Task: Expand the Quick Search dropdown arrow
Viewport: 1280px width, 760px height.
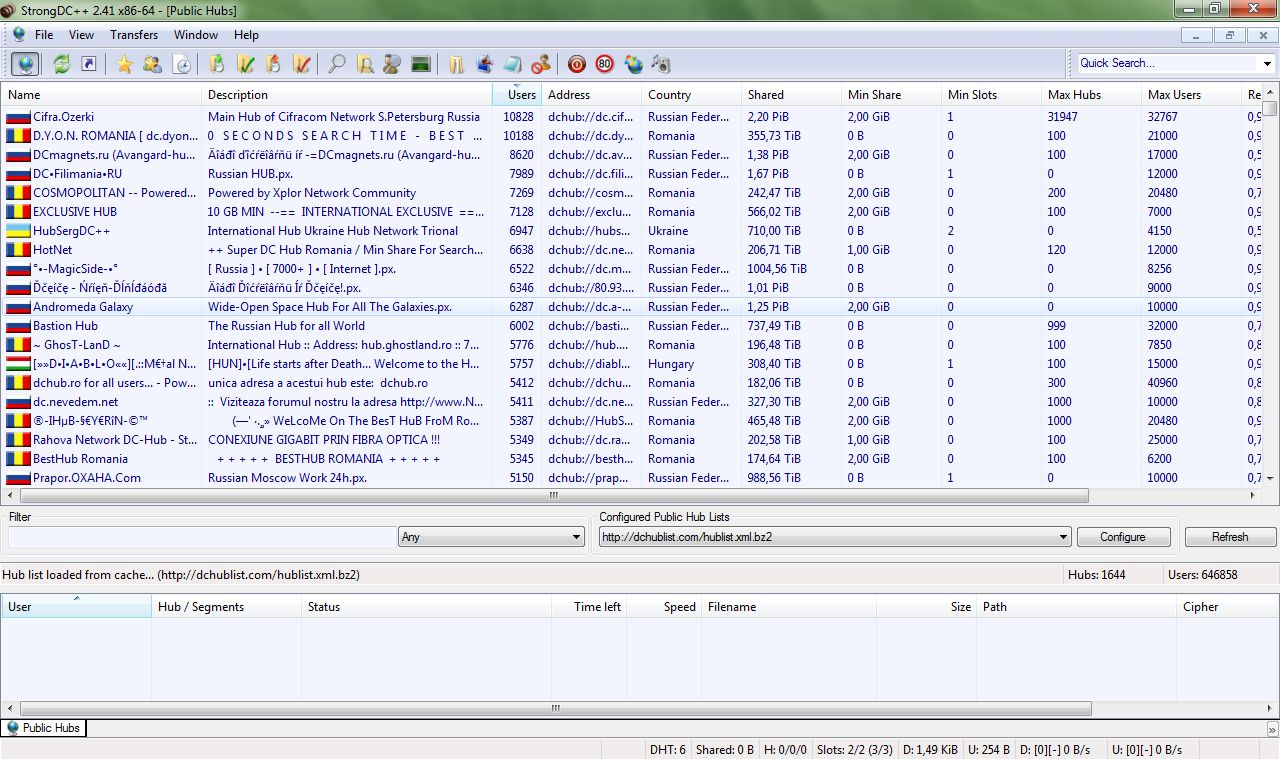Action: [x=1267, y=63]
